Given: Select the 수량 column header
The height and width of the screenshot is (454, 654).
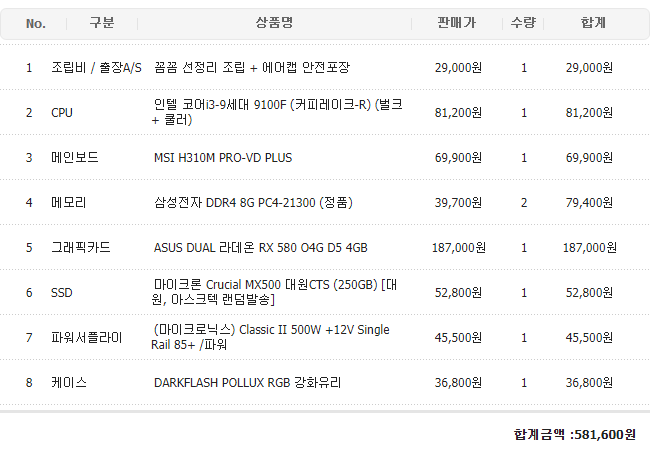Looking at the screenshot, I should coord(523,23).
